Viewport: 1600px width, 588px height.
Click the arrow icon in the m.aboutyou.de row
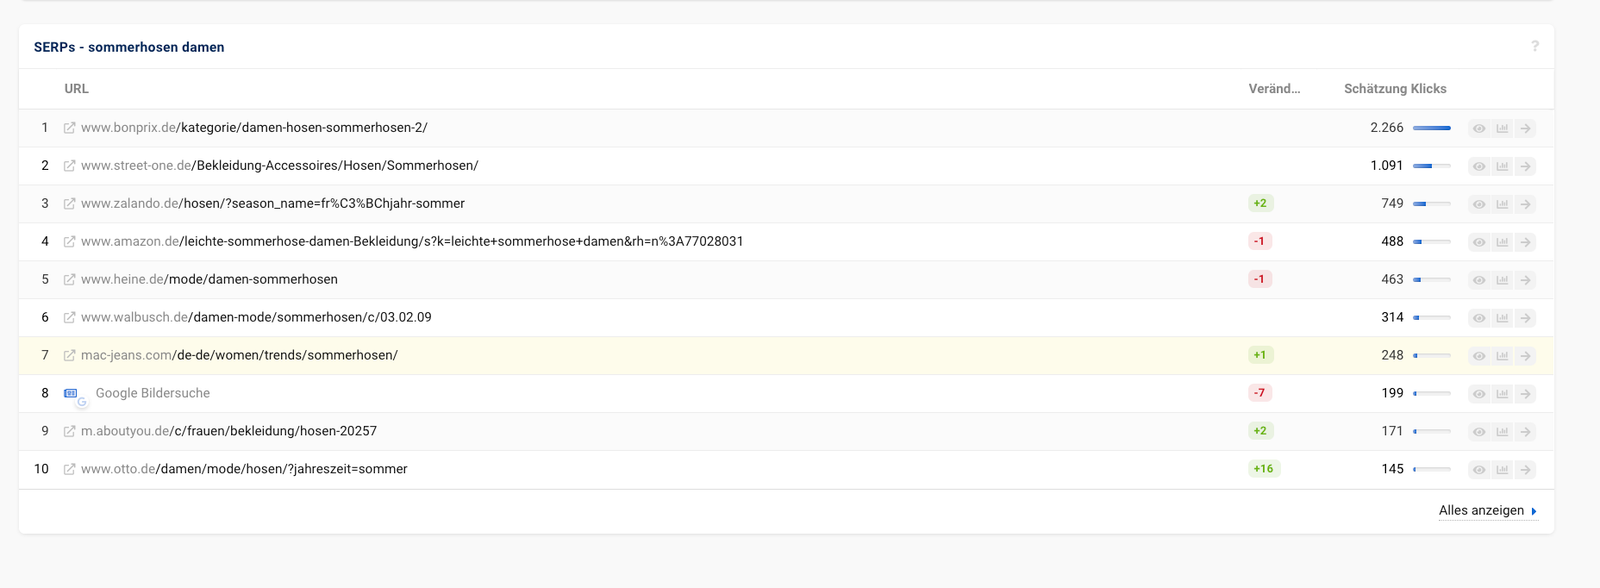coord(1525,432)
